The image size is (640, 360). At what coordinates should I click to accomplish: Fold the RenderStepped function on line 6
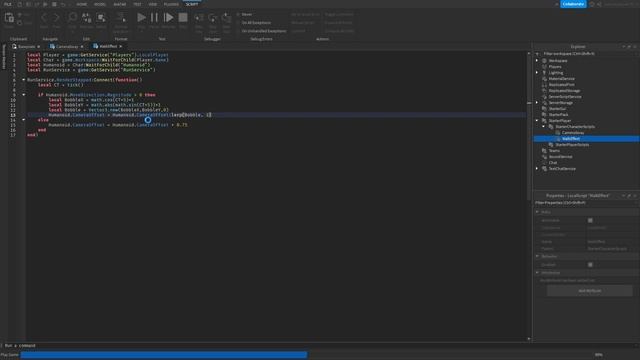tap(24, 80)
